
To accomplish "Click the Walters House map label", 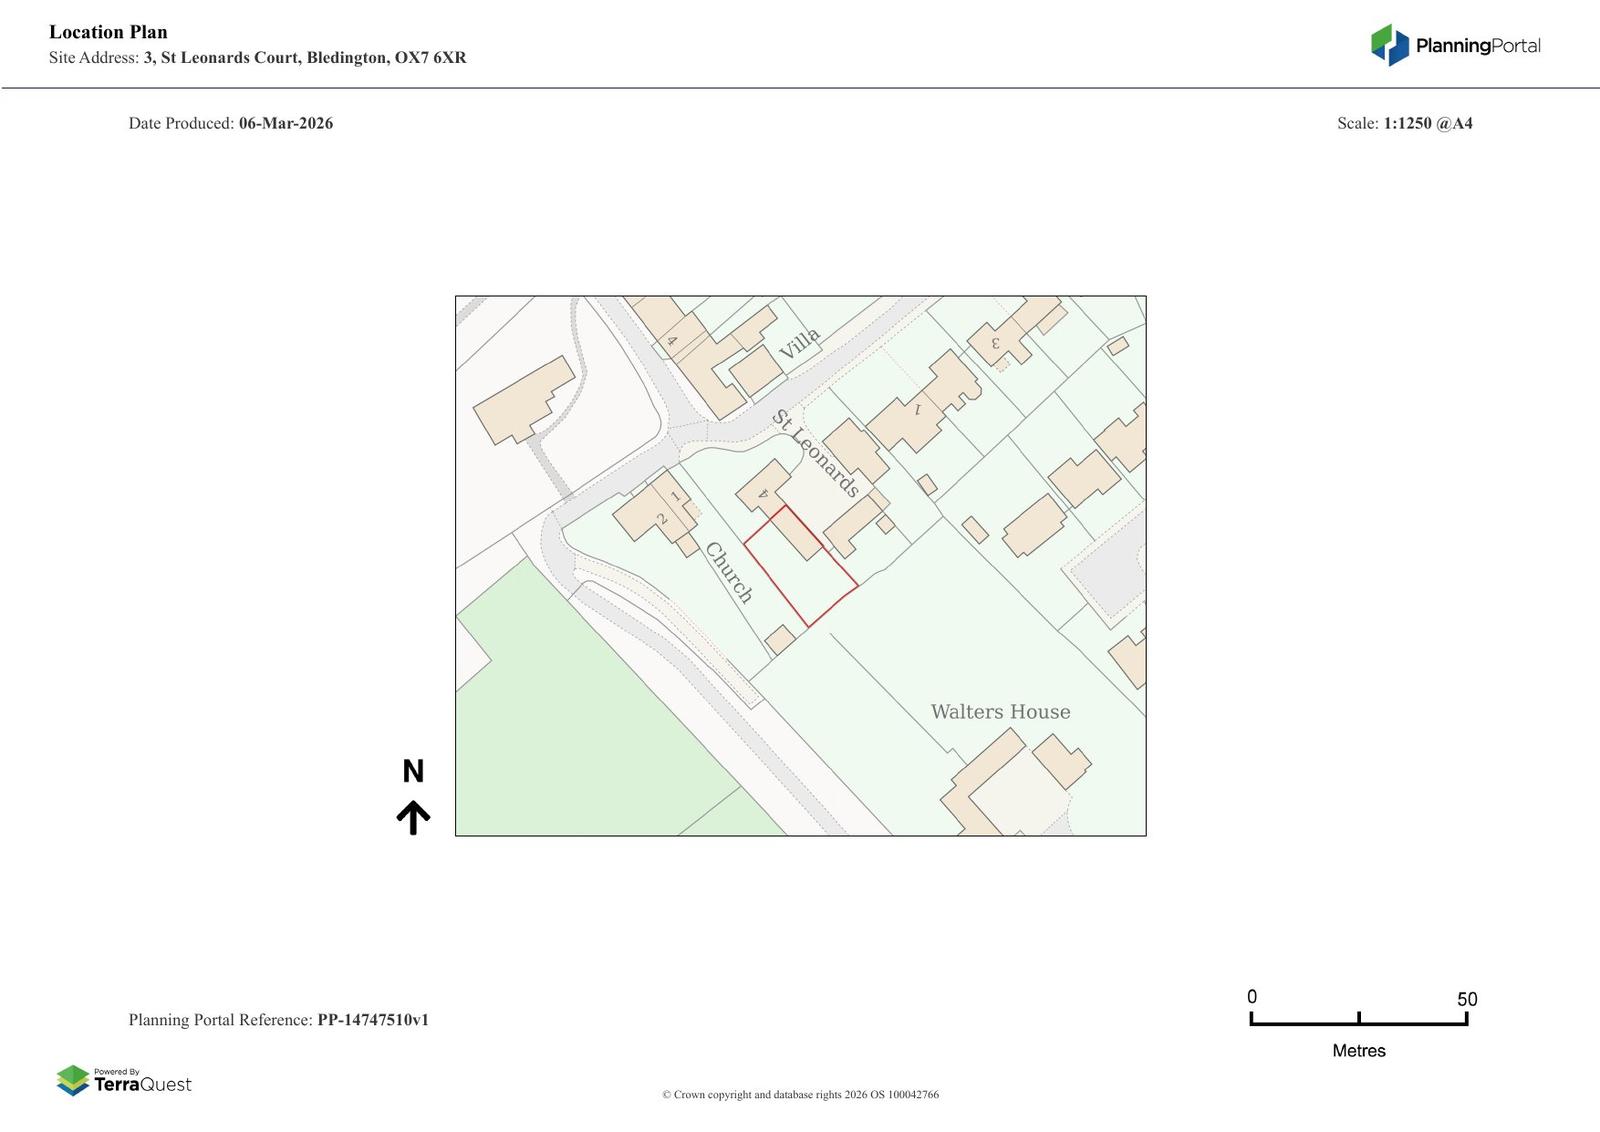I will click(1000, 712).
